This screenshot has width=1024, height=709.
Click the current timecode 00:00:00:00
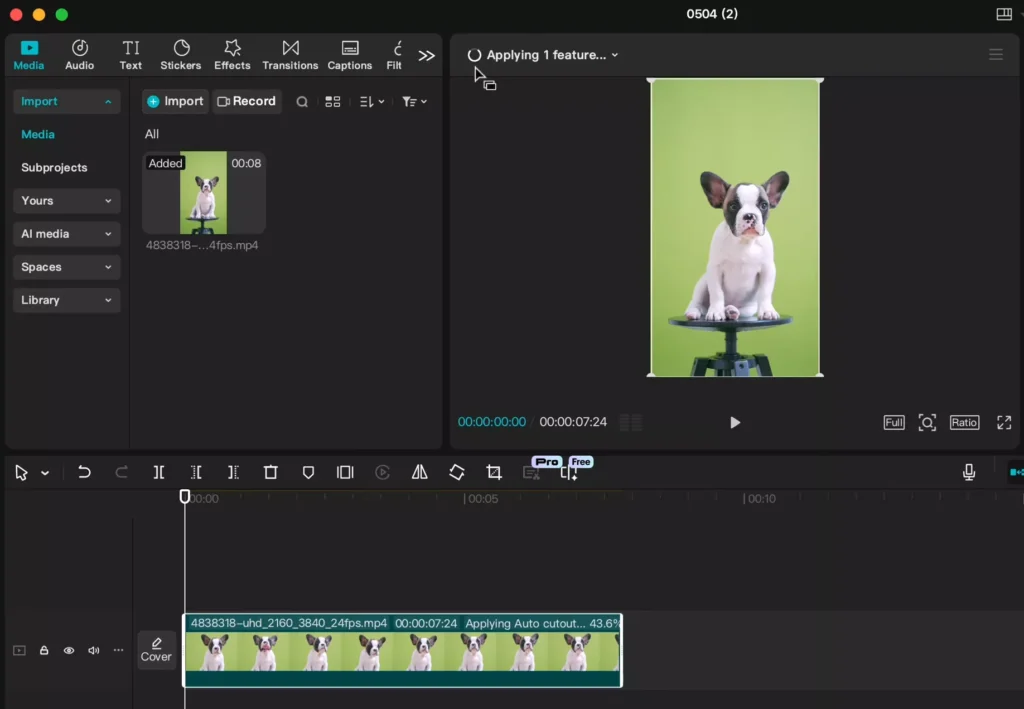tap(491, 422)
